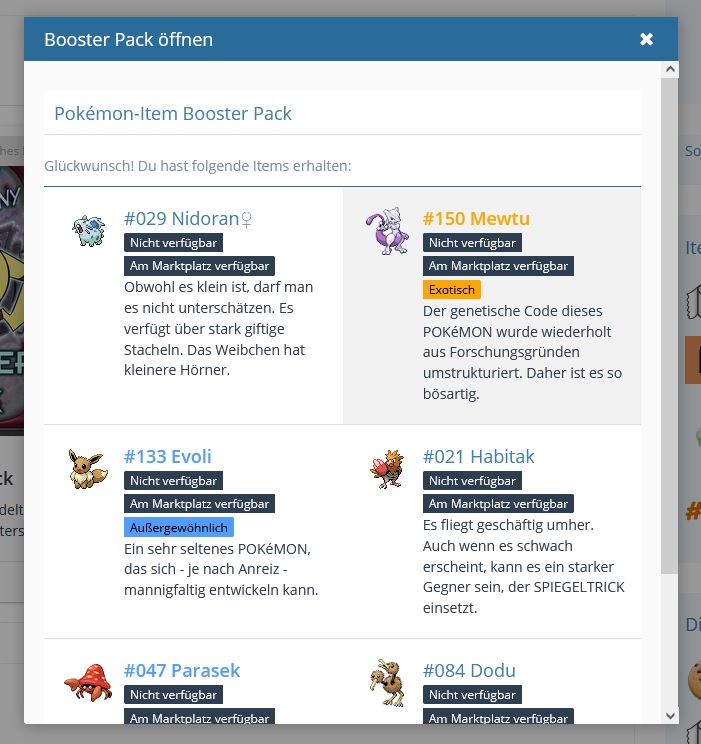This screenshot has width=701, height=744.
Task: Click the dialog's vertical scrollbar thumb
Action: coord(670,326)
